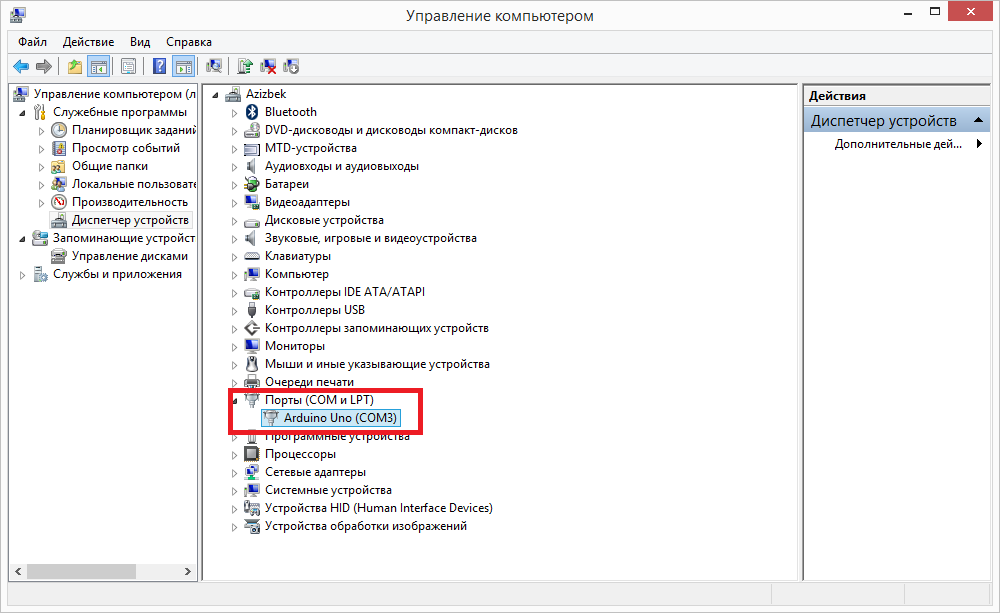The image size is (1000, 613).
Task: Open Дополнительные действия submenu arrow
Action: (979, 144)
